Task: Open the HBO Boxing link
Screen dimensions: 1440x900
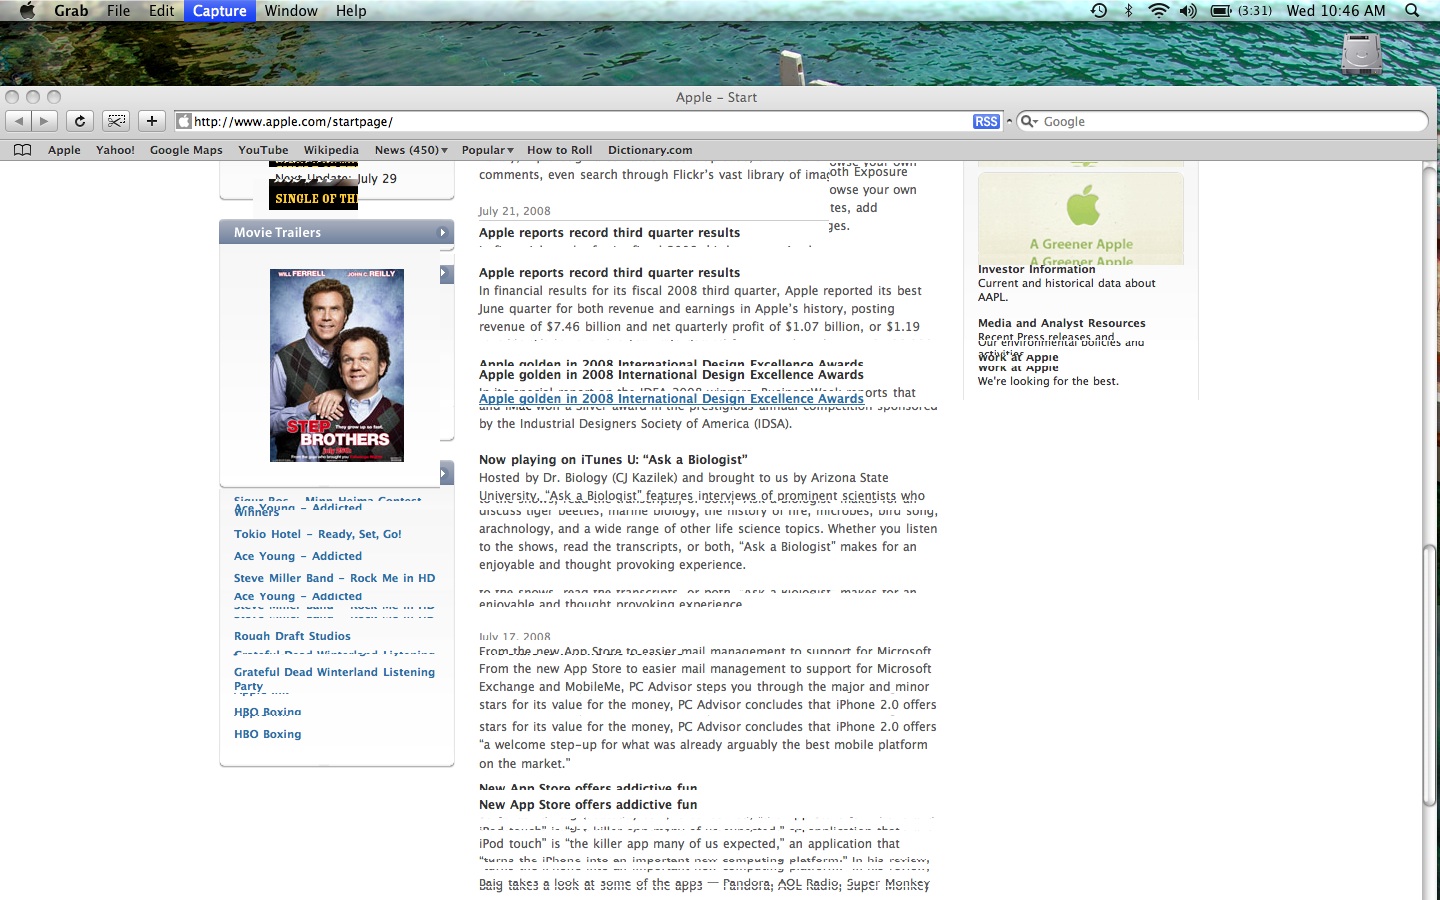Action: [x=267, y=734]
